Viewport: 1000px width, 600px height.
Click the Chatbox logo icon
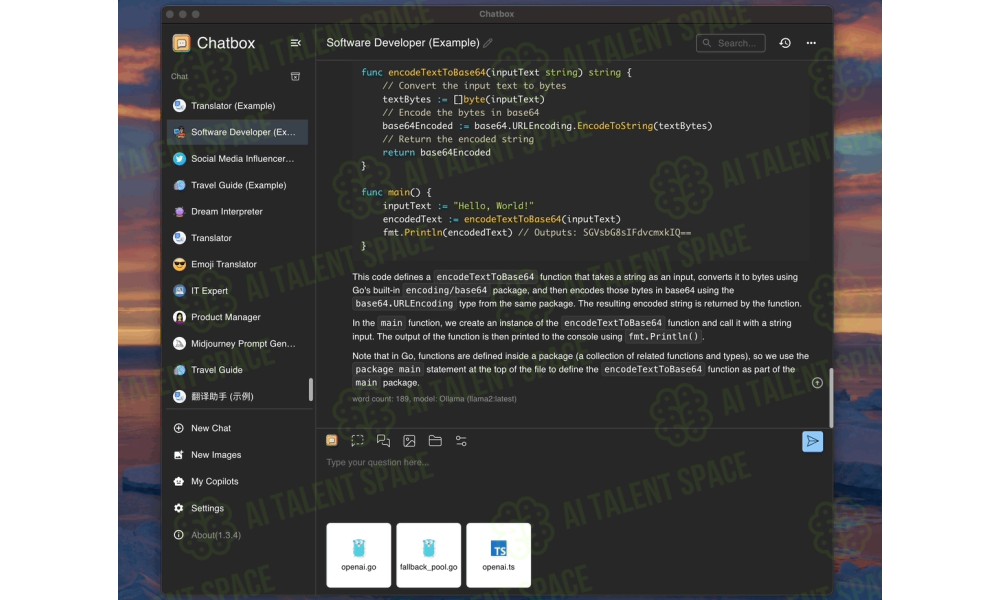(181, 43)
